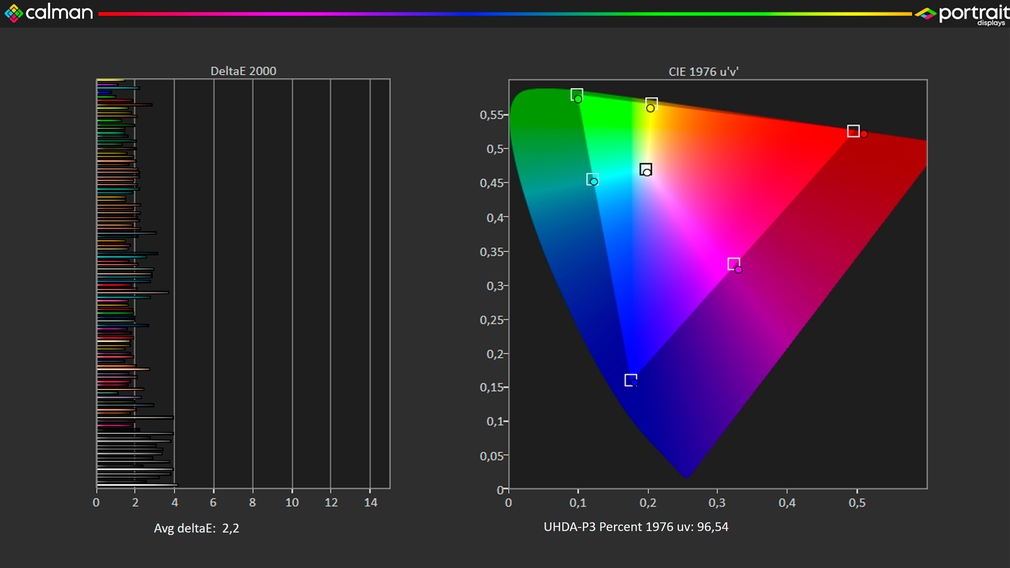The height and width of the screenshot is (568, 1010).
Task: Click the 14 label on DeltaE axis
Action: coord(370,502)
